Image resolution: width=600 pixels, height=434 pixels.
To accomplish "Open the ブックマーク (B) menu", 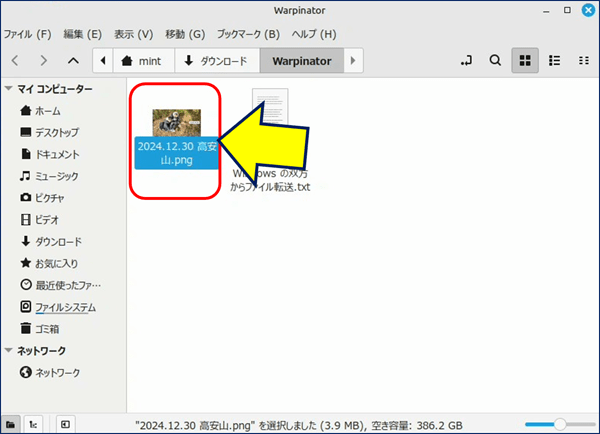I will click(248, 34).
